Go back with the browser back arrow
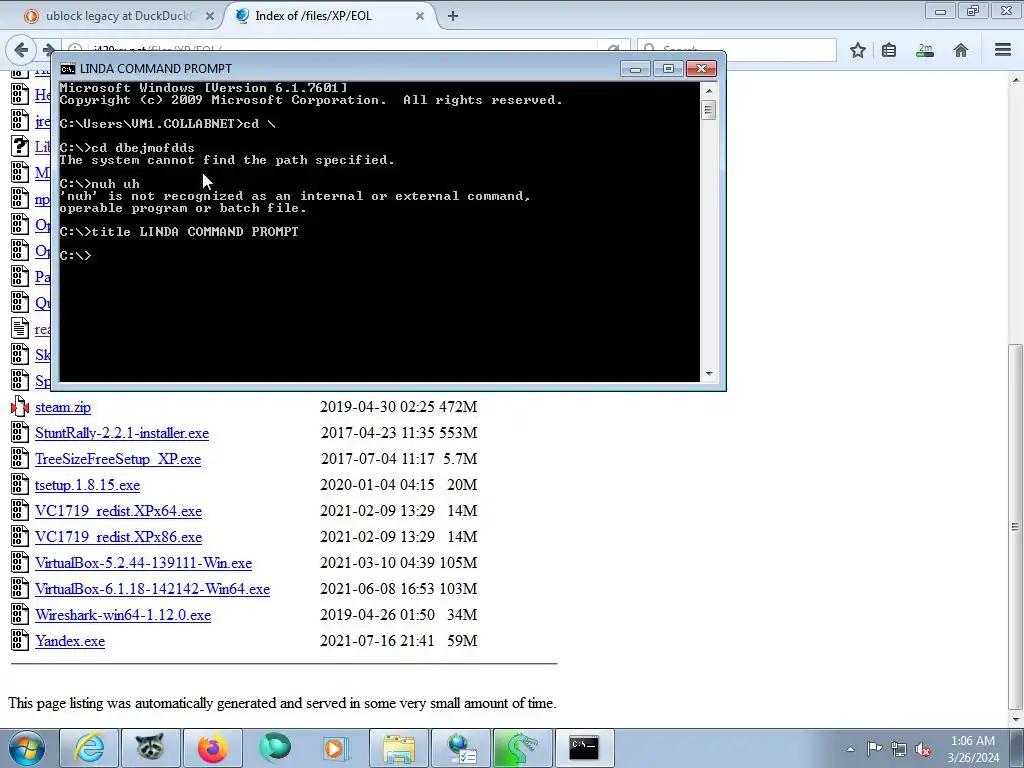This screenshot has height=768, width=1024. (21, 50)
